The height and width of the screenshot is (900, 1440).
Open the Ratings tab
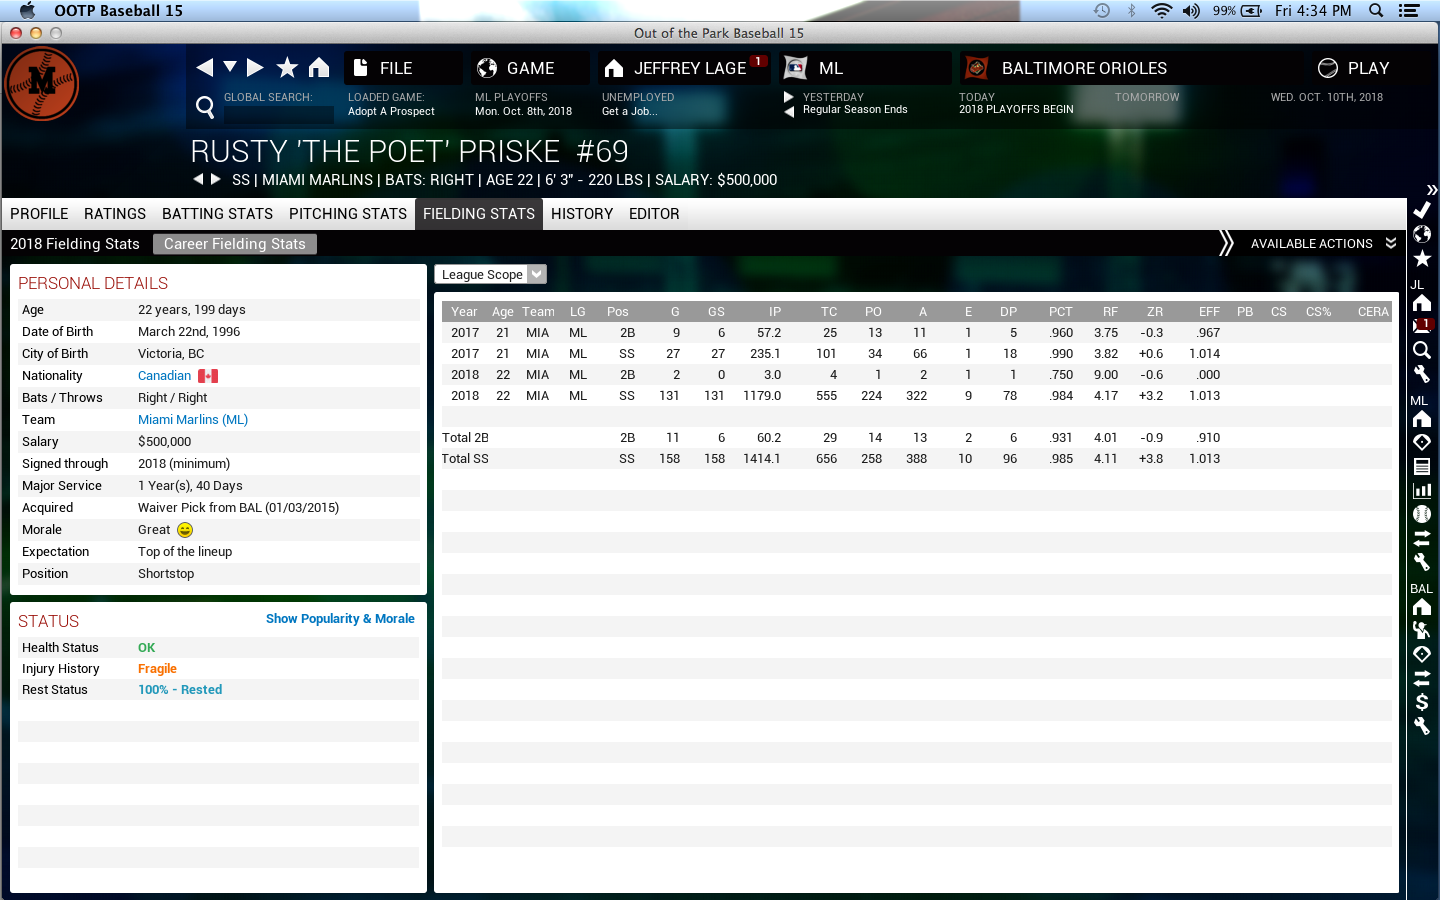[x=115, y=214]
